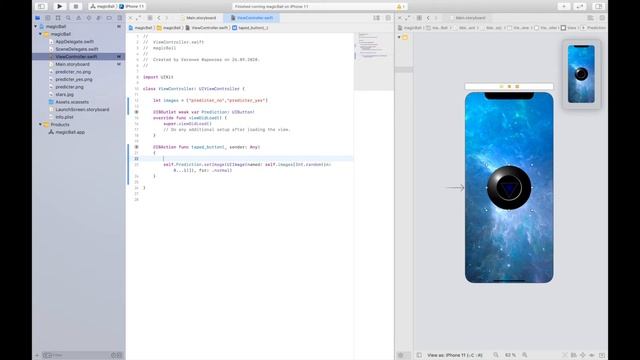This screenshot has width=640, height=360.
Task: Zoom in the storyboard canvas
Action: click(525, 355)
